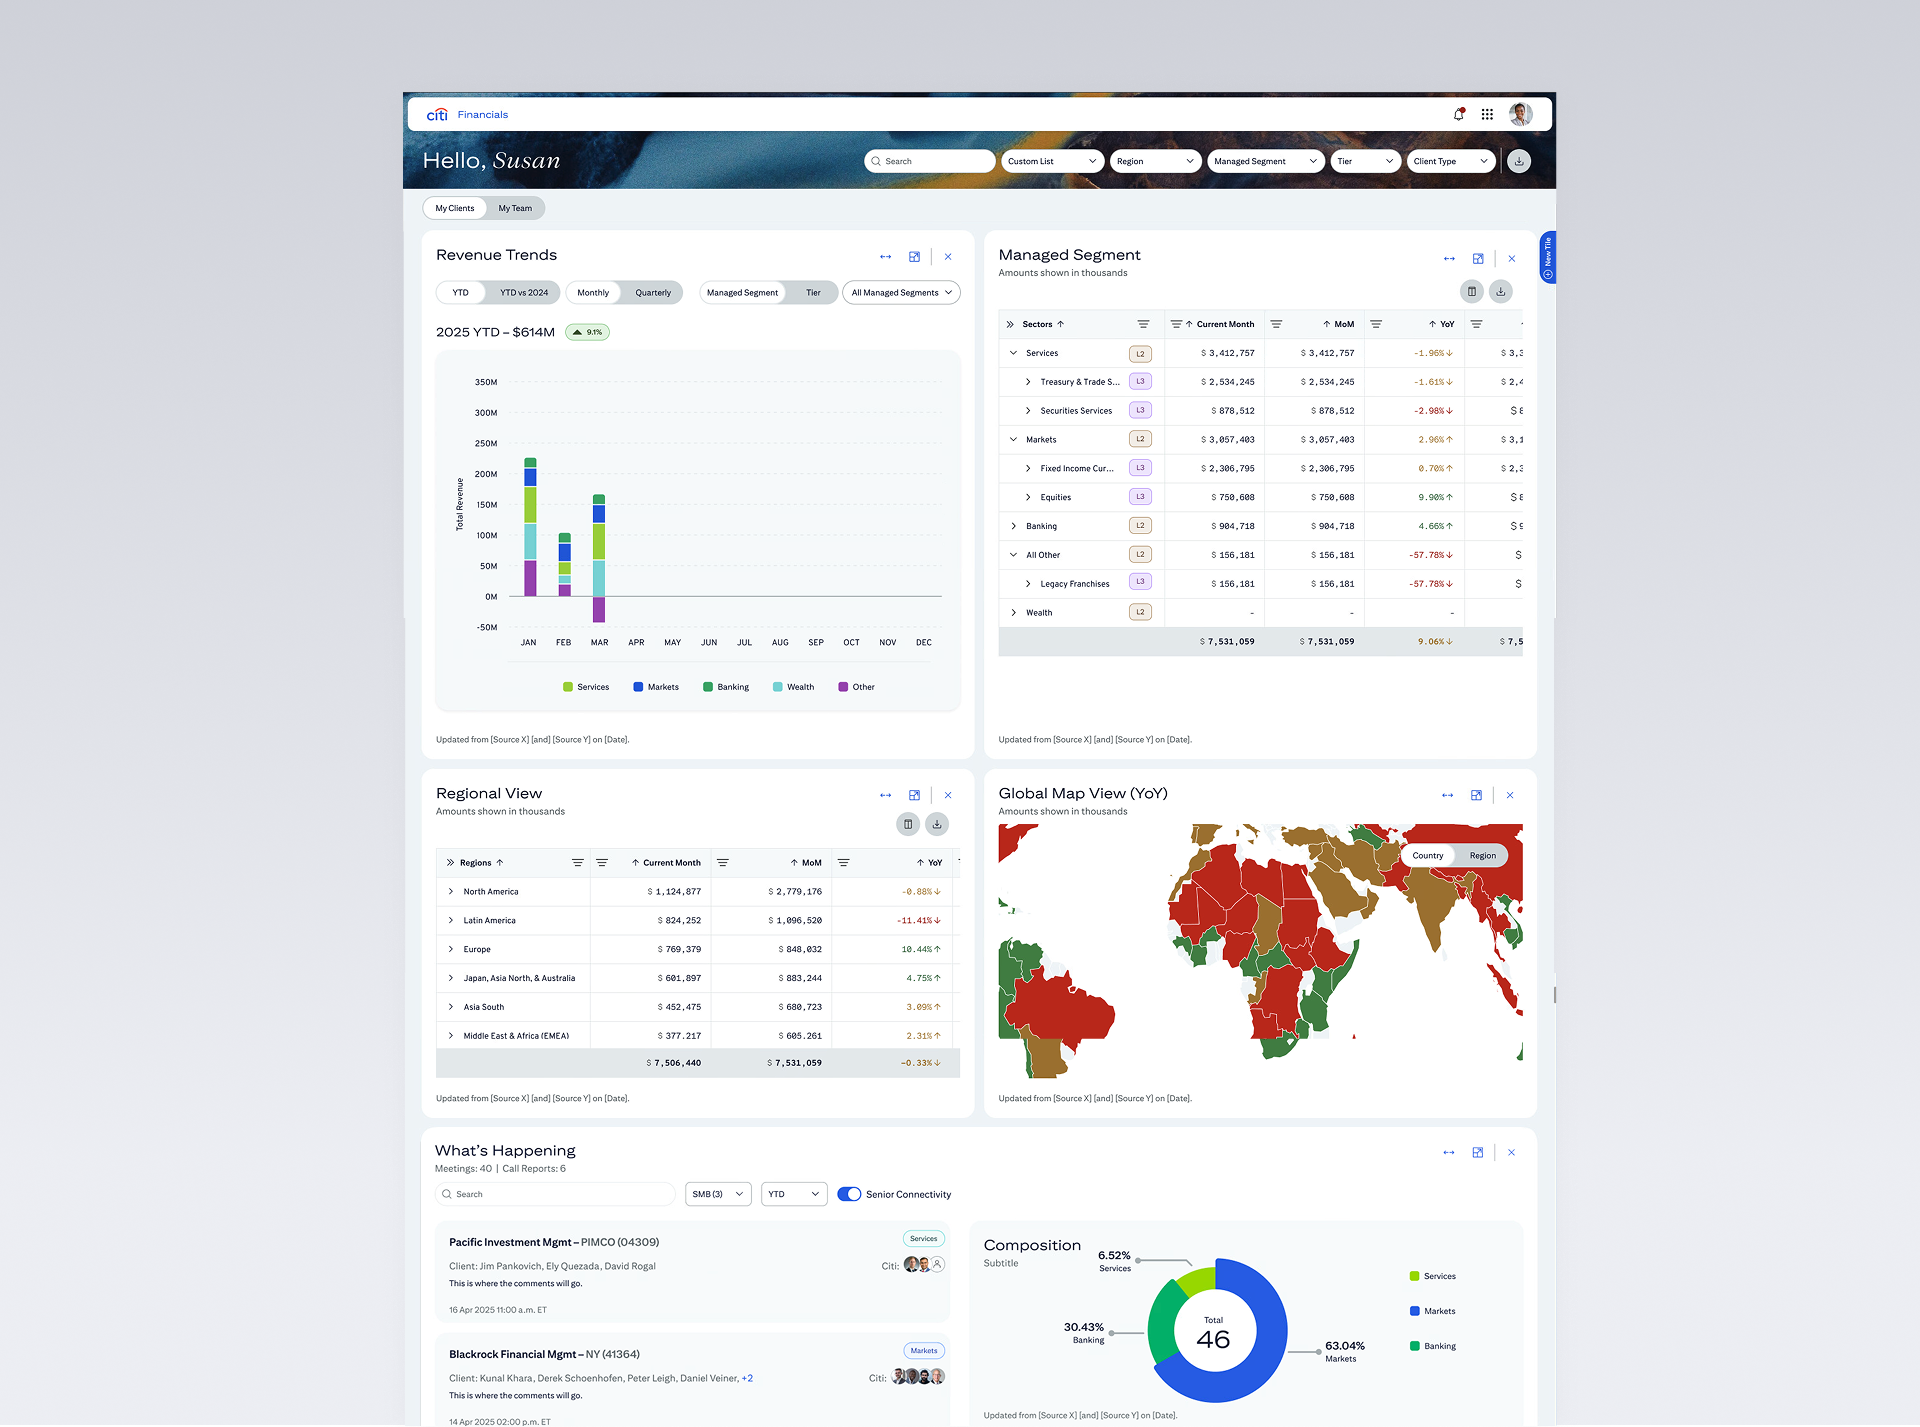Switch to the My Team tab

click(x=515, y=208)
